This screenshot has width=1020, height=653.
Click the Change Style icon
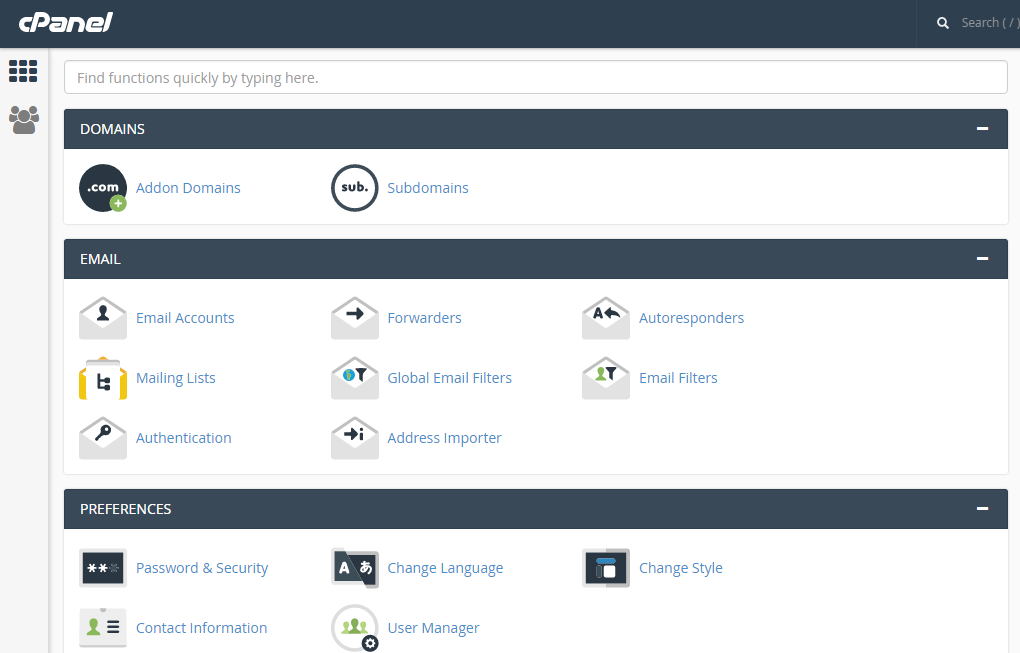(x=606, y=568)
